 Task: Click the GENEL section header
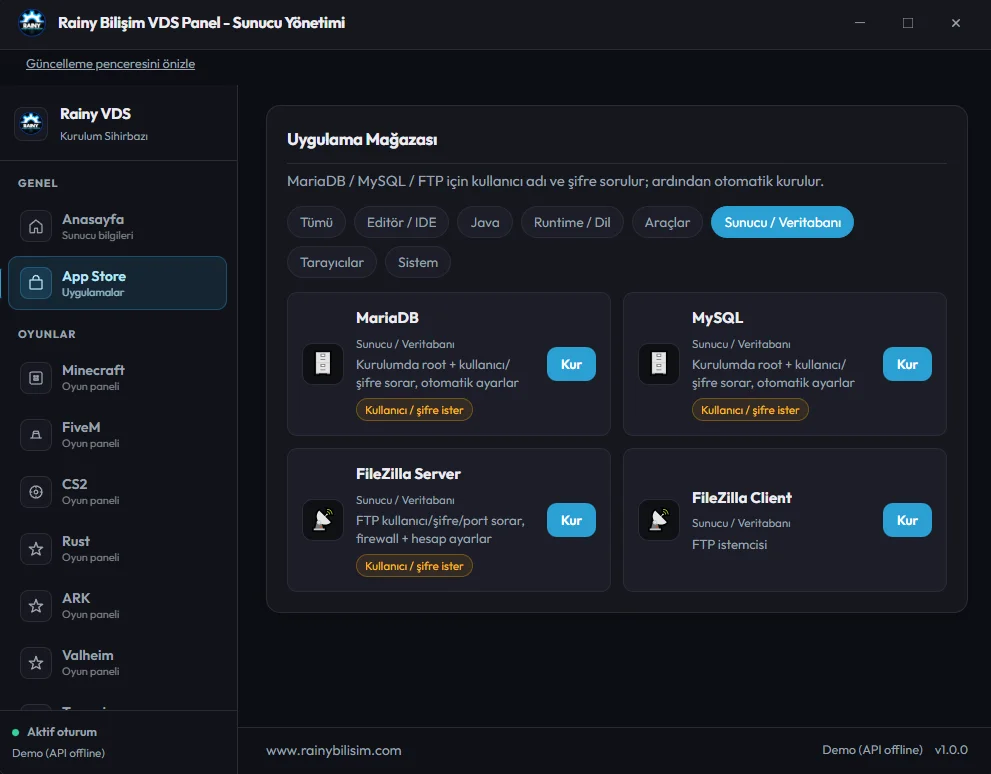38,183
